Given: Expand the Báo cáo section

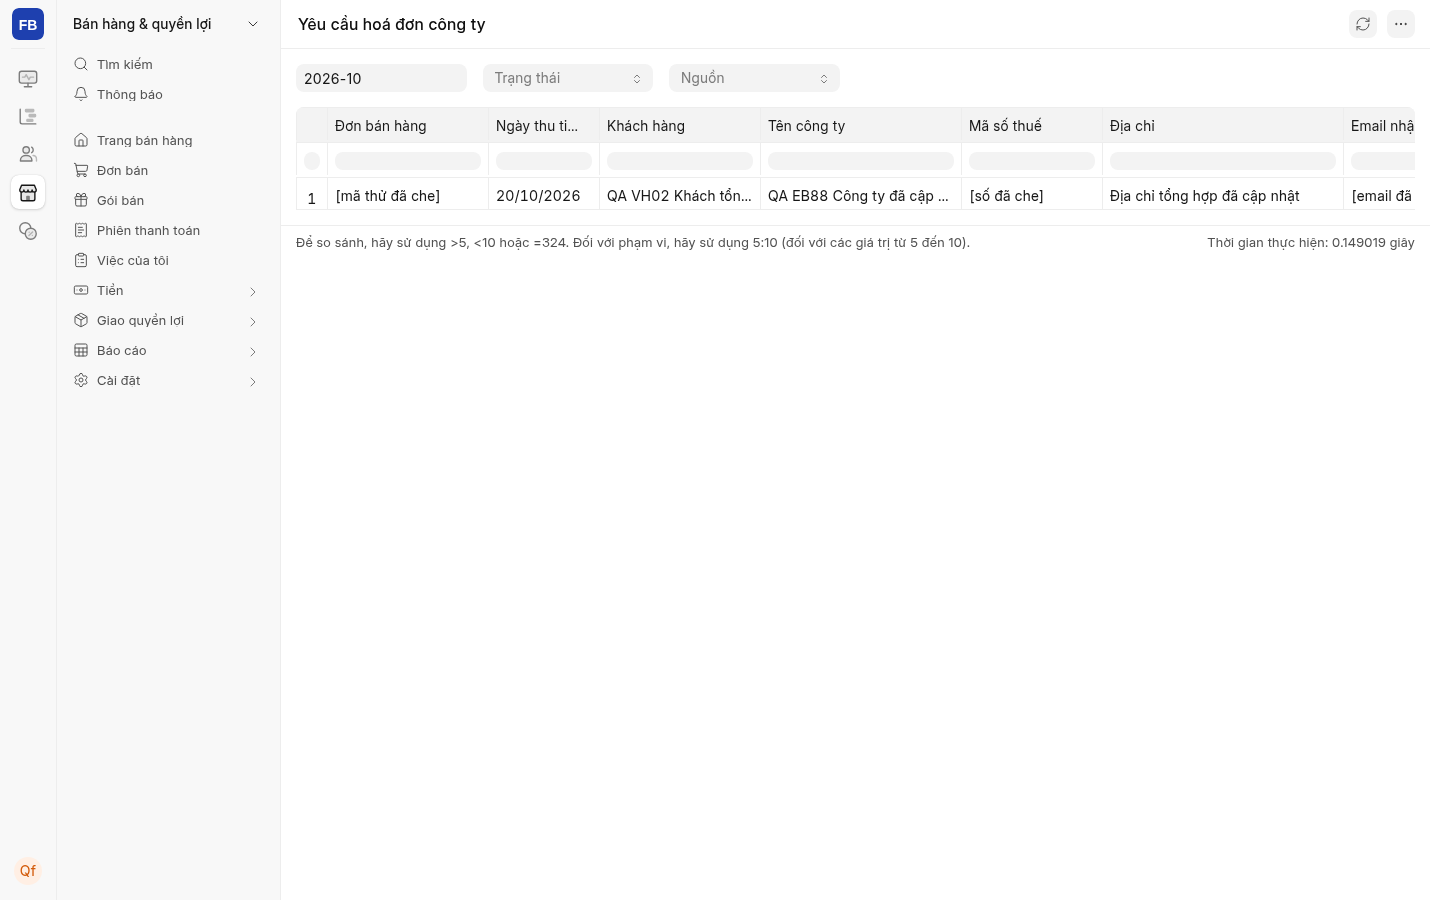Looking at the screenshot, I should [x=168, y=350].
